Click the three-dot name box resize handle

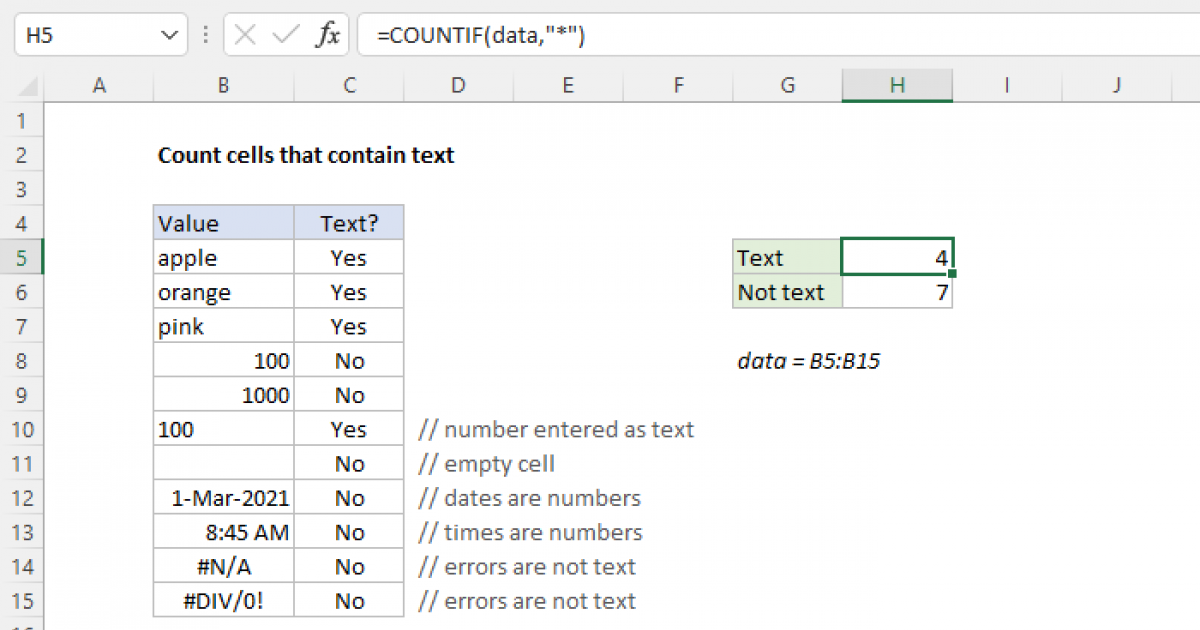pos(207,35)
